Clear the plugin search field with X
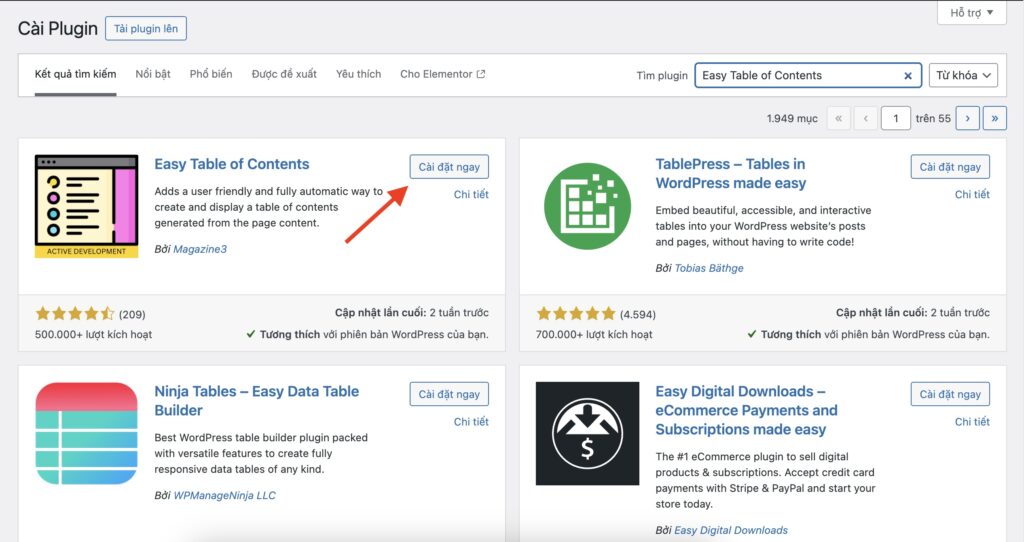The image size is (1024, 542). pyautogui.click(x=908, y=76)
